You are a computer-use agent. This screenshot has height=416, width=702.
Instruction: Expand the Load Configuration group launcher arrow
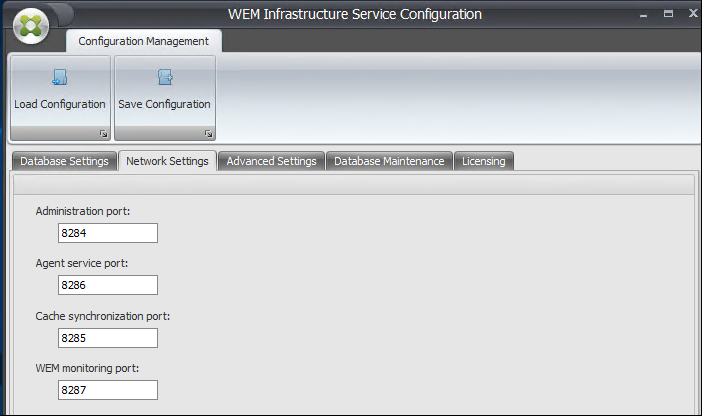pyautogui.click(x=103, y=133)
